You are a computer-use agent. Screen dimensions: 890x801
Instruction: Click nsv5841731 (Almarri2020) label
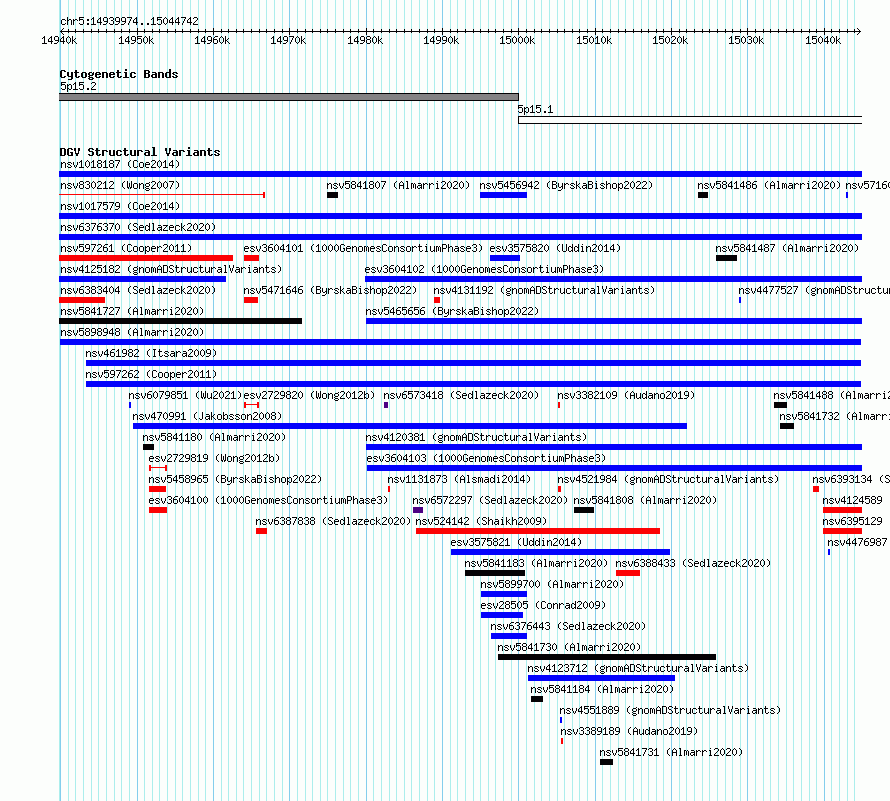pyautogui.click(x=671, y=753)
